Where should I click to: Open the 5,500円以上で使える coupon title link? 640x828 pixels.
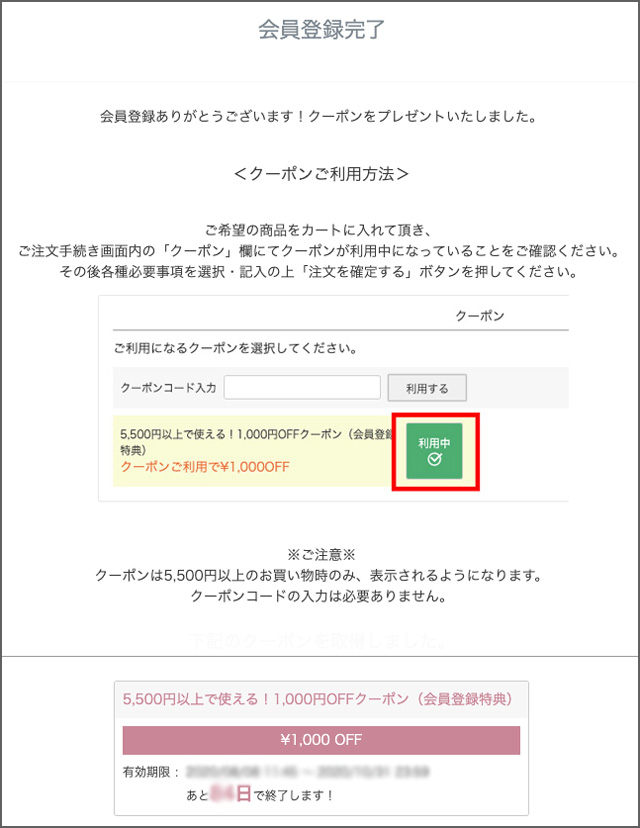[x=317, y=699]
